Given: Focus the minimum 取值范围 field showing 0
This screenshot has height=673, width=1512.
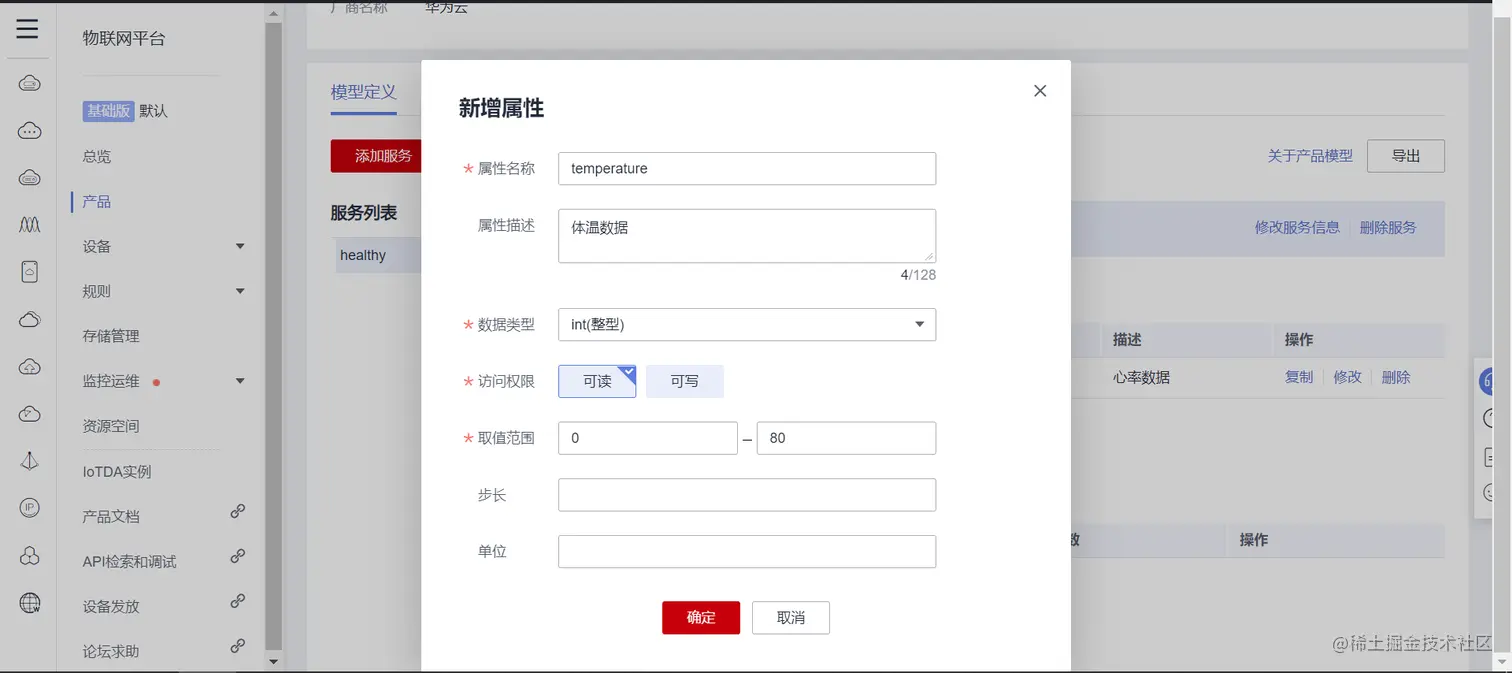Looking at the screenshot, I should (648, 438).
